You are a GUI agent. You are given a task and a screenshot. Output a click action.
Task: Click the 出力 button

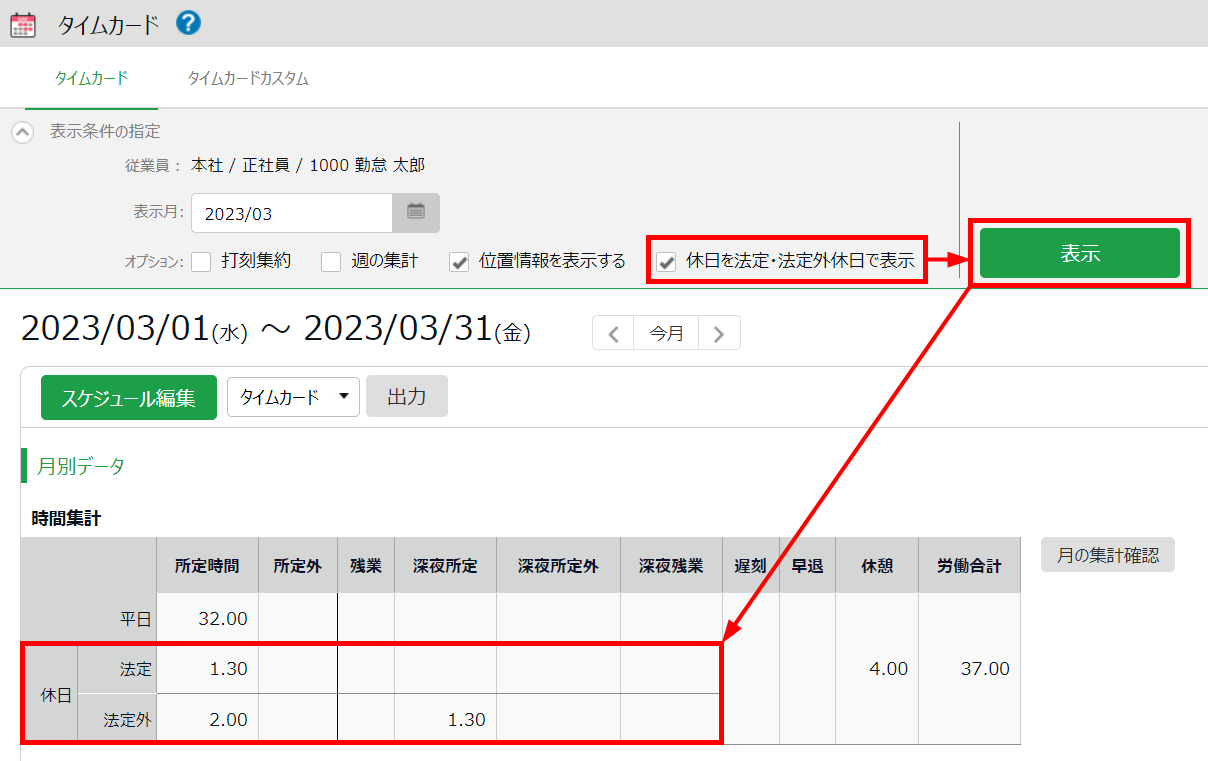(x=407, y=397)
